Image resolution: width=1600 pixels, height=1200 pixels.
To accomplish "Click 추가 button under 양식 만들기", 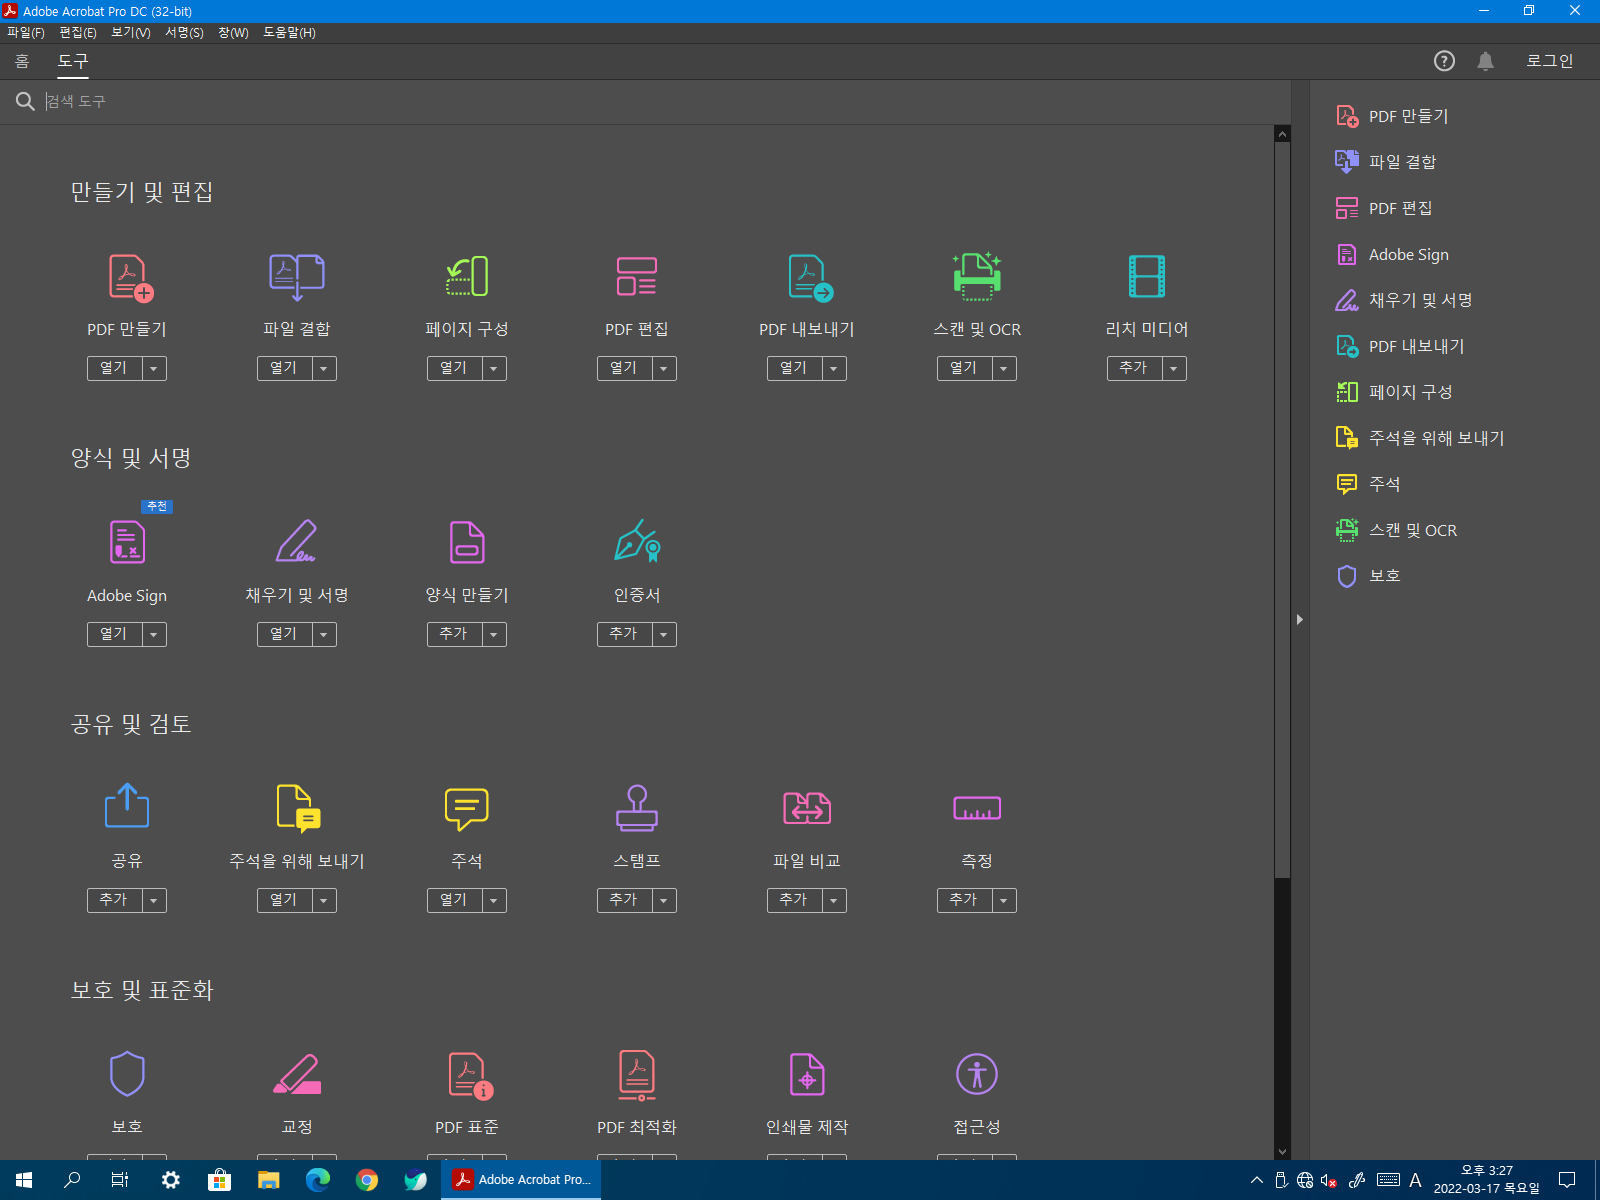I will pos(454,635).
